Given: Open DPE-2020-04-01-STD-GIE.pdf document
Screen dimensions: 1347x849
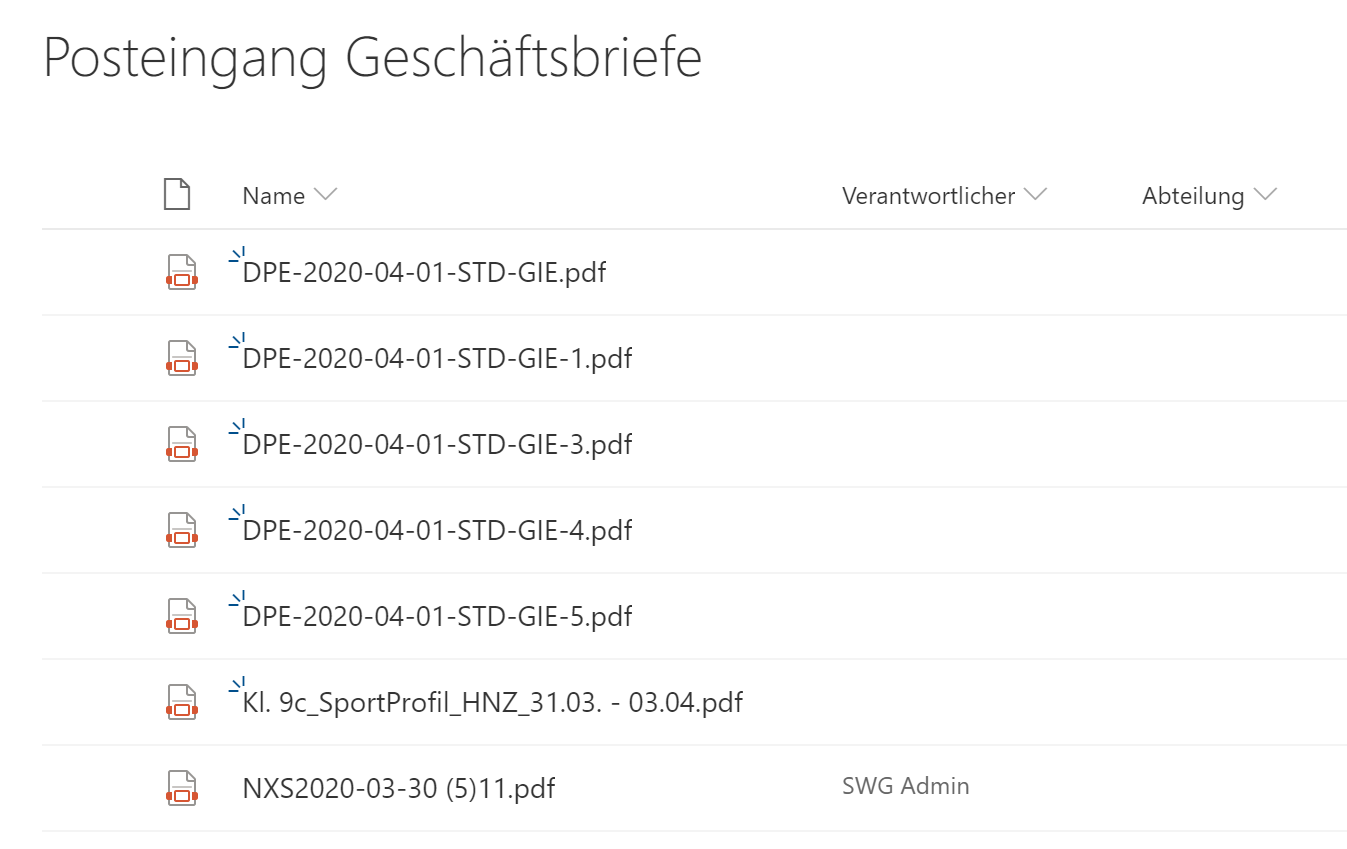Looking at the screenshot, I should click(424, 272).
